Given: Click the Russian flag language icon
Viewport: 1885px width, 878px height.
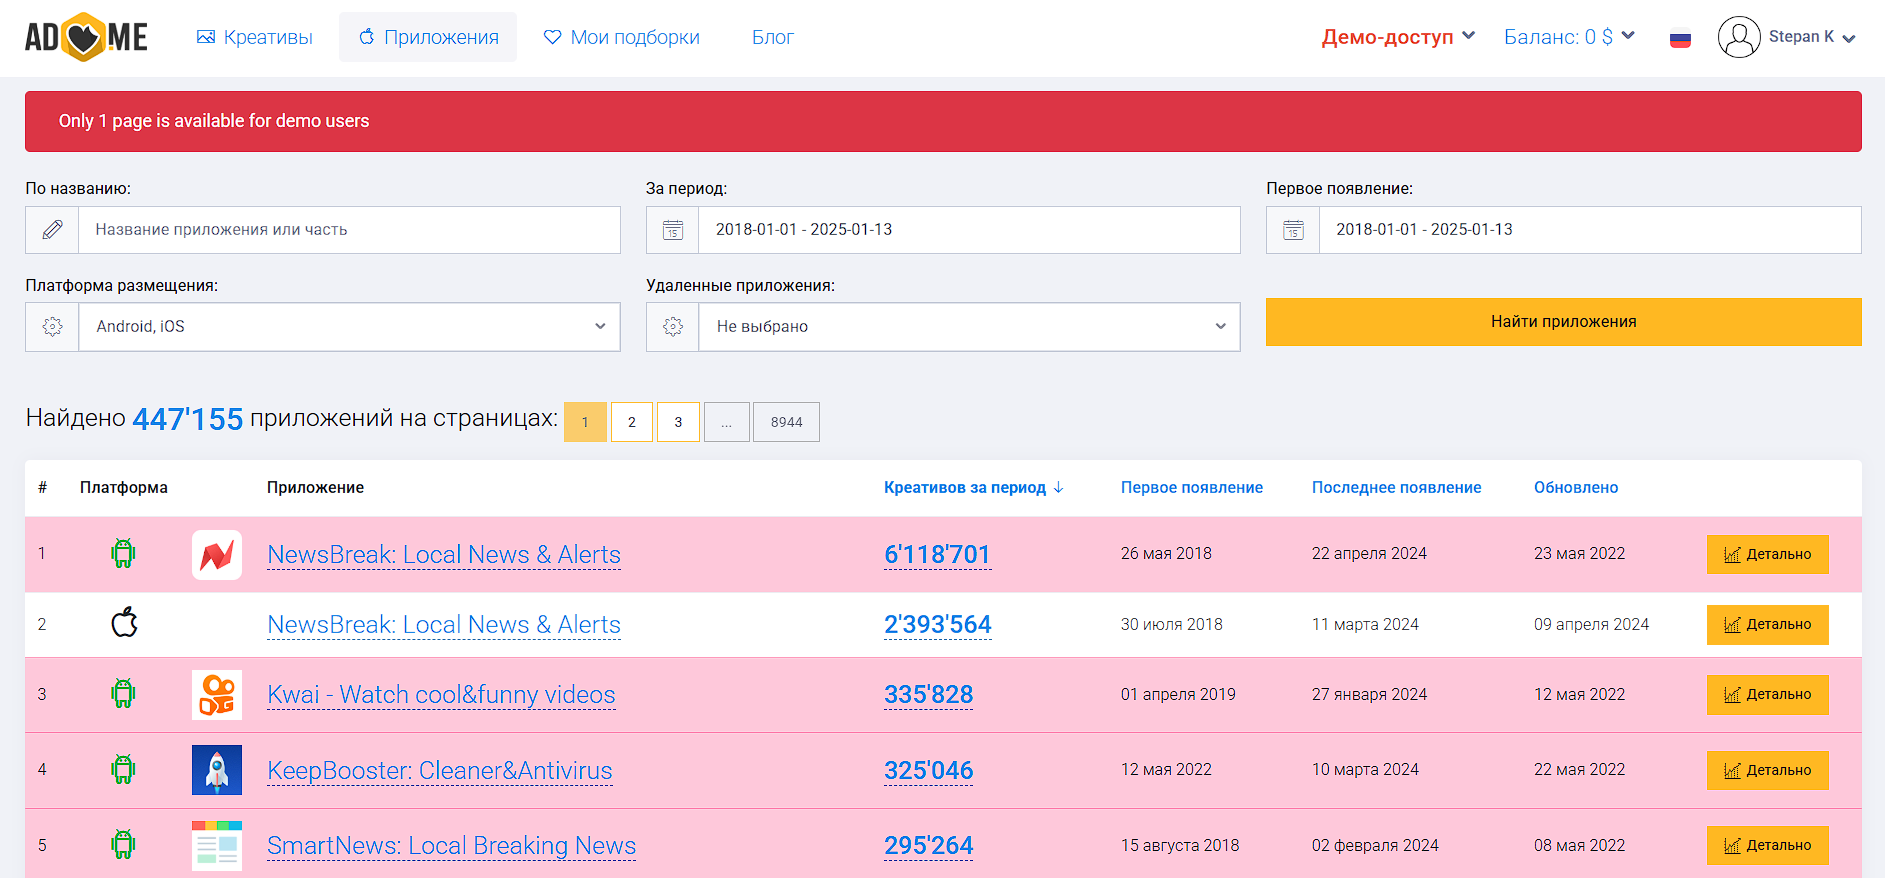Looking at the screenshot, I should pyautogui.click(x=1680, y=39).
